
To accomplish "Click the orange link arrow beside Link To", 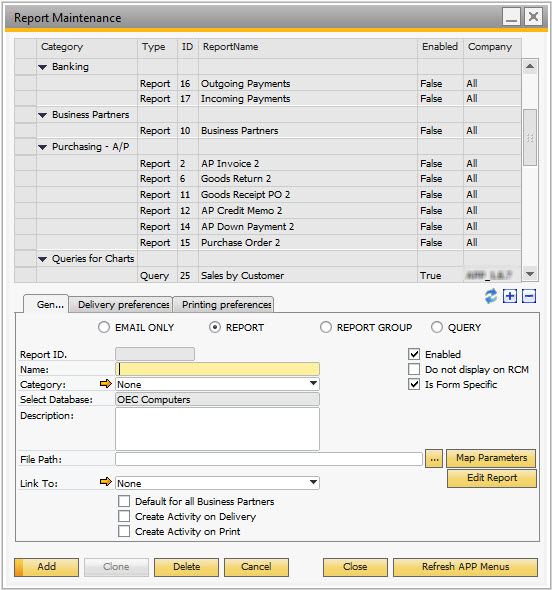I will (106, 482).
